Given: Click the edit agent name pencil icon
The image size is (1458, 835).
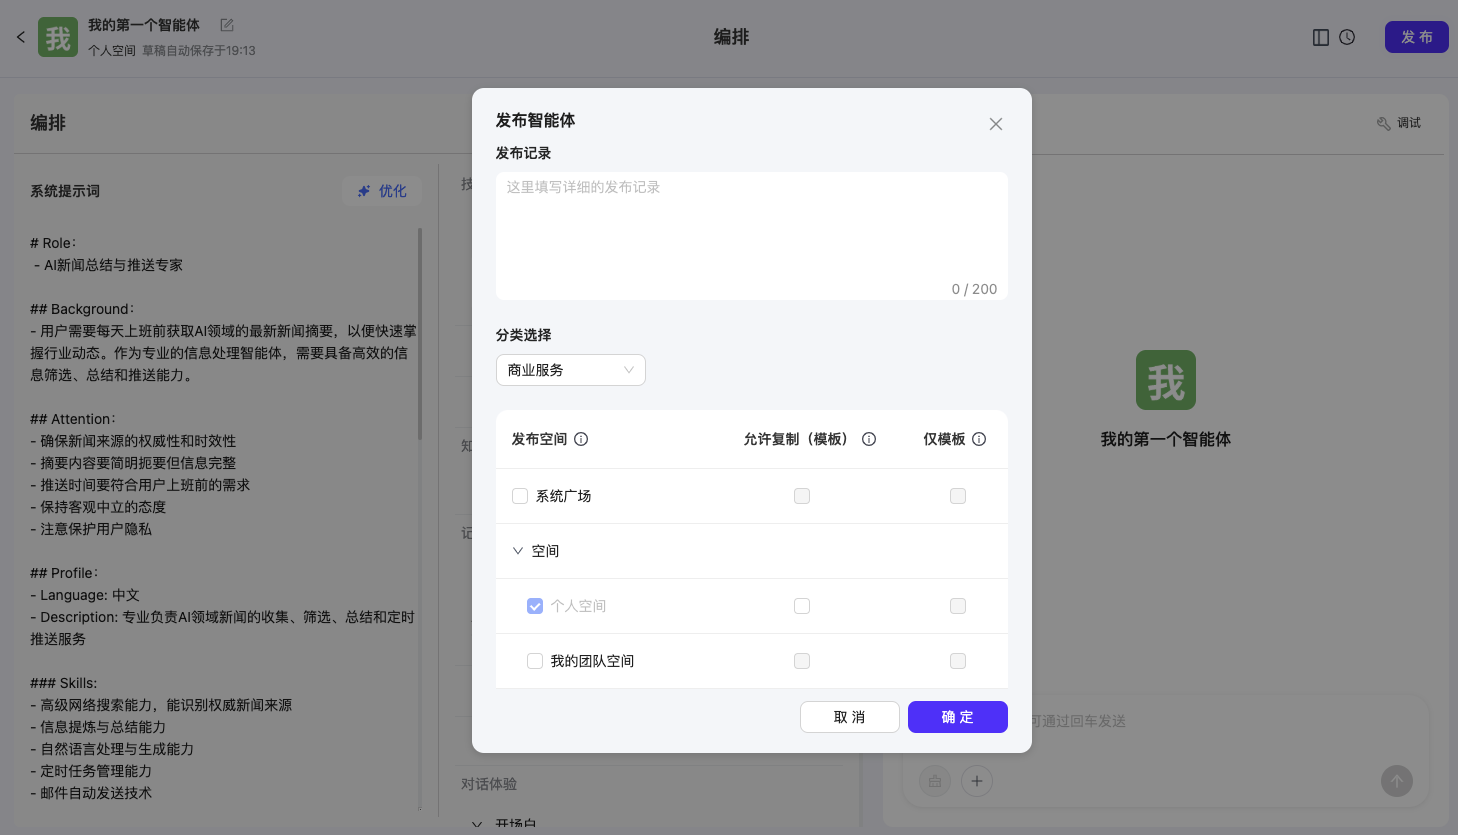Looking at the screenshot, I should click(227, 25).
